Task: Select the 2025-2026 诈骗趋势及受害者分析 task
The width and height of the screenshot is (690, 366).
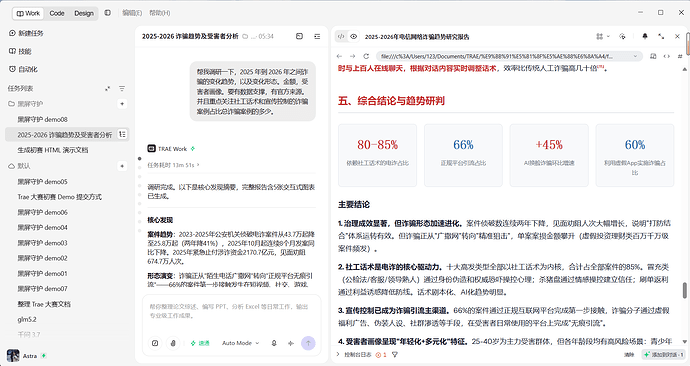Action: pyautogui.click(x=64, y=135)
